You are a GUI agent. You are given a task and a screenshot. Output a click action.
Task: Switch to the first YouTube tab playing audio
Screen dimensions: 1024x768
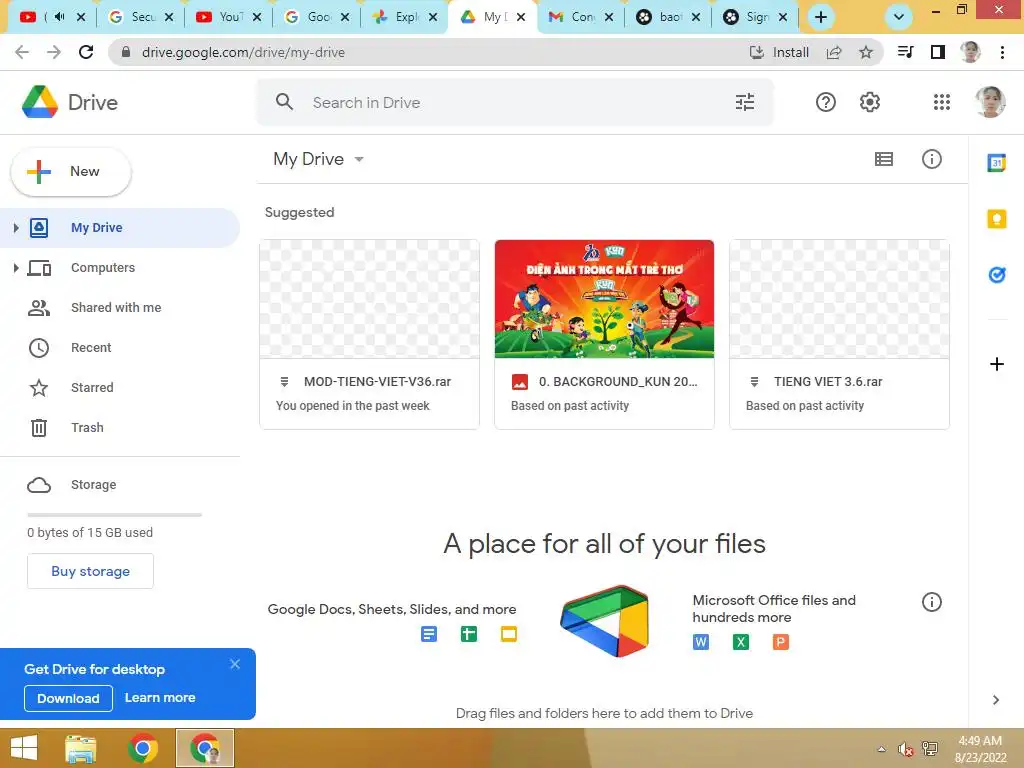(x=51, y=17)
